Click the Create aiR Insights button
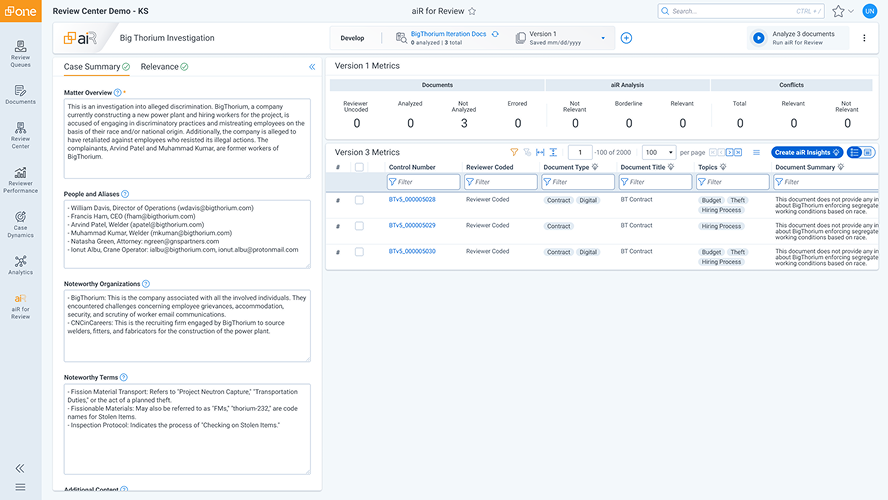The image size is (888, 500). [x=806, y=152]
